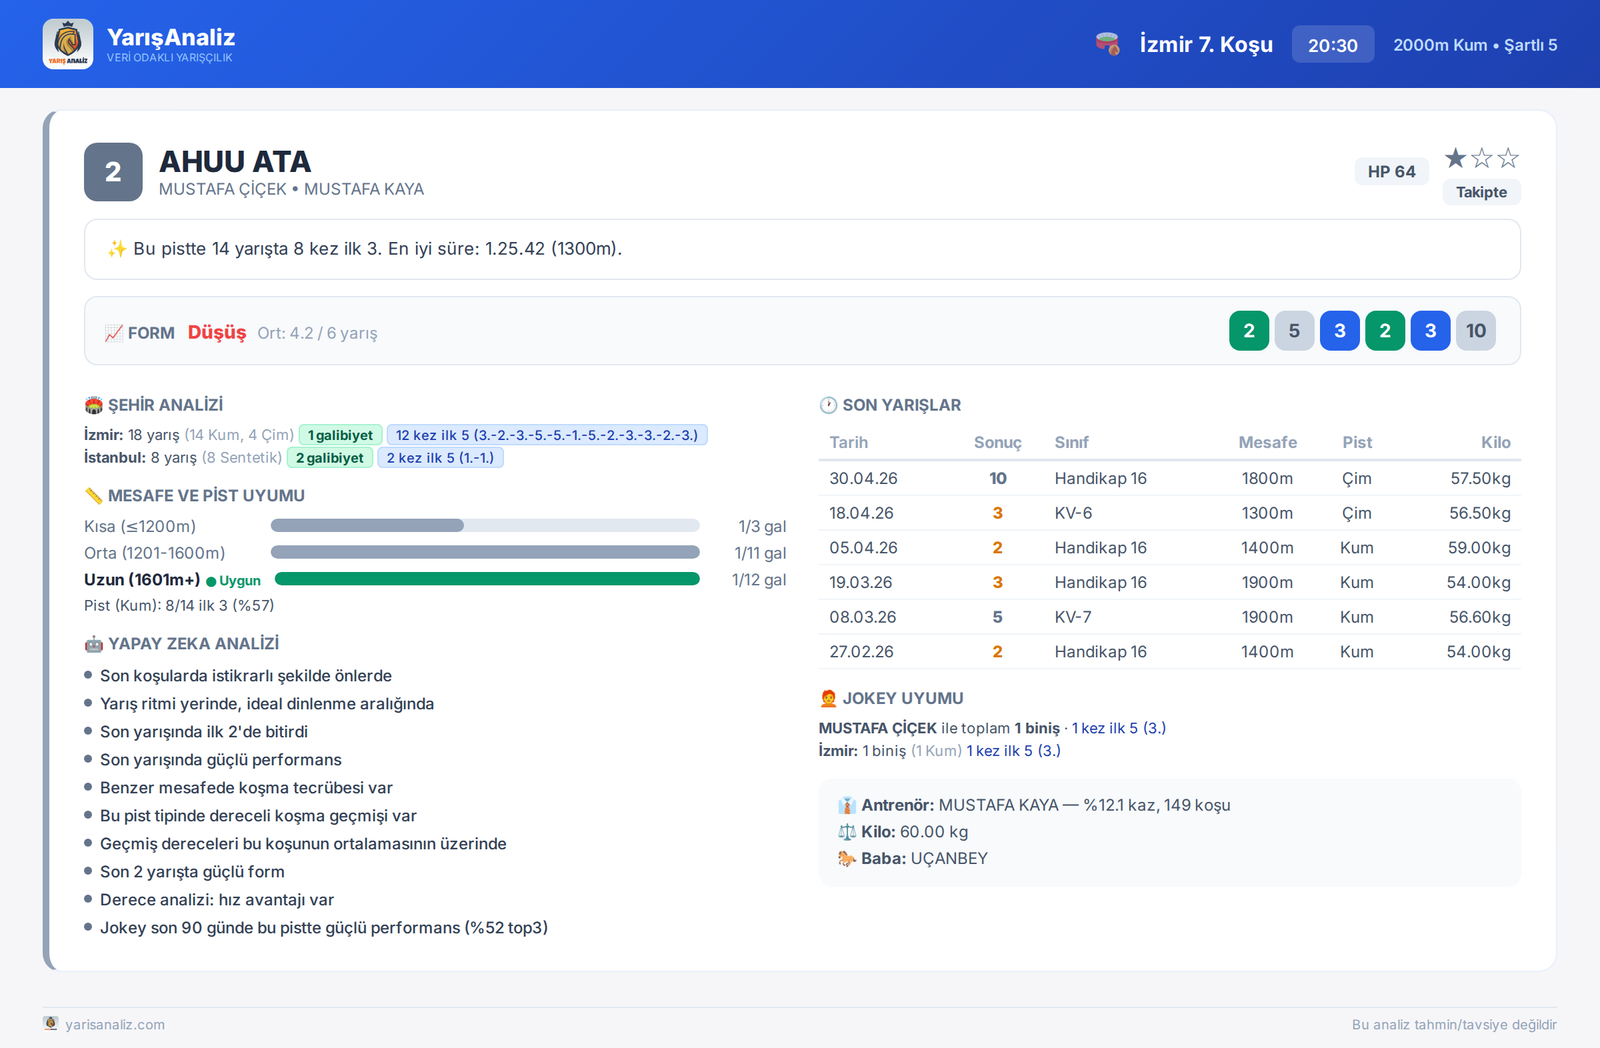Click the Sonuç column header

pos(997,442)
